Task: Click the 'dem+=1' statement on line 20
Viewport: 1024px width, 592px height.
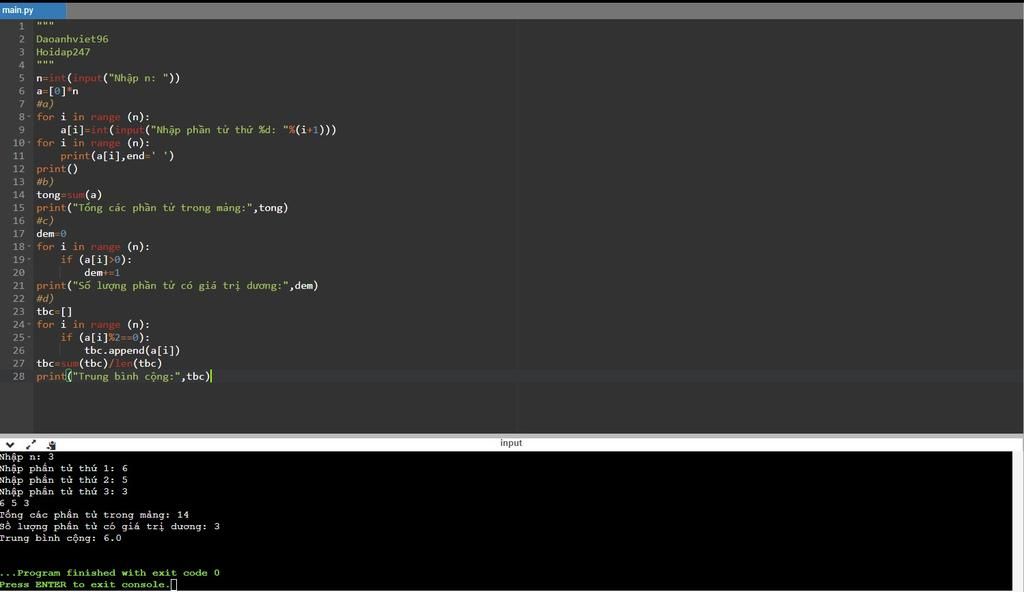Action: click(102, 272)
